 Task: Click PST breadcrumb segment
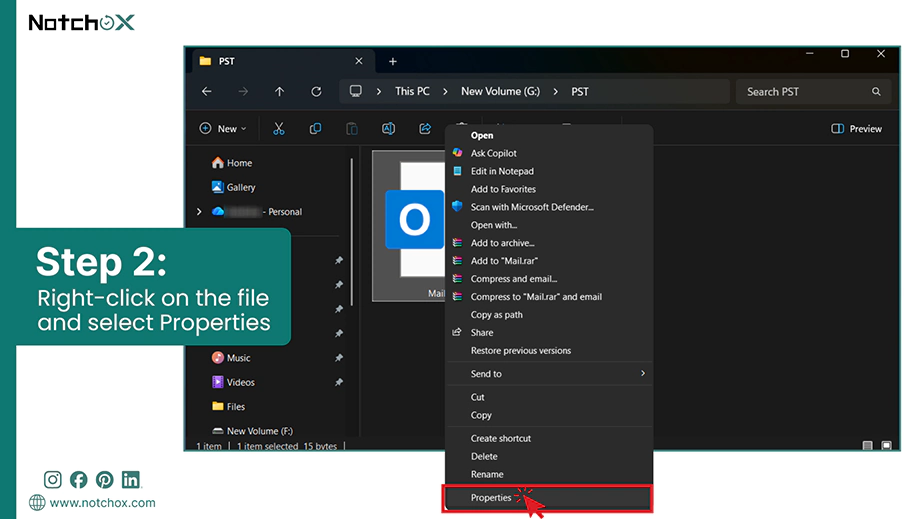point(580,92)
